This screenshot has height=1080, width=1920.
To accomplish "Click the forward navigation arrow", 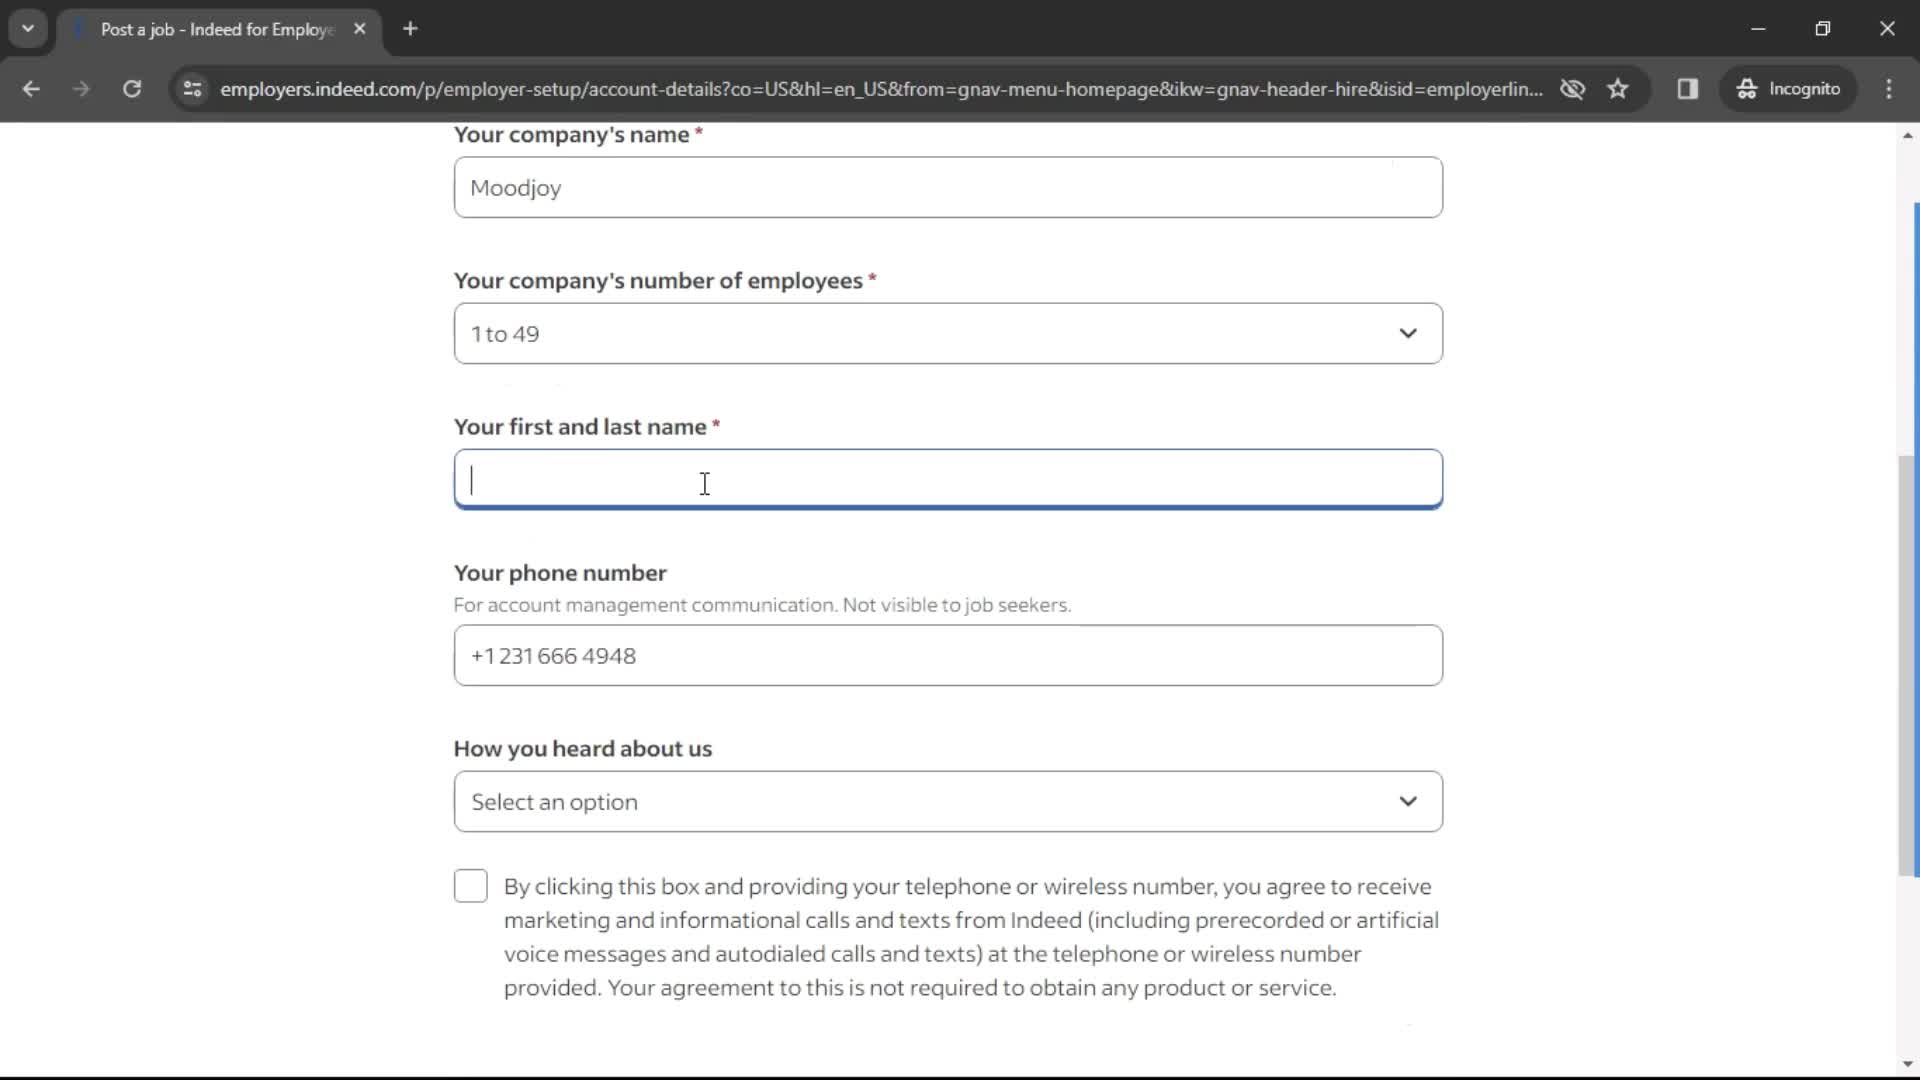I will [x=82, y=88].
